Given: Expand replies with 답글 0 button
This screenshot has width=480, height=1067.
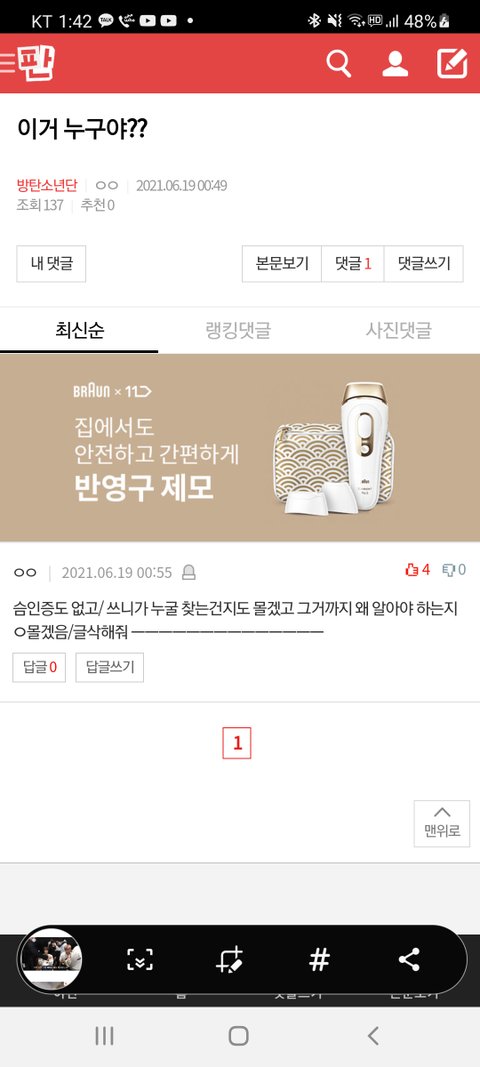Looking at the screenshot, I should [39, 668].
